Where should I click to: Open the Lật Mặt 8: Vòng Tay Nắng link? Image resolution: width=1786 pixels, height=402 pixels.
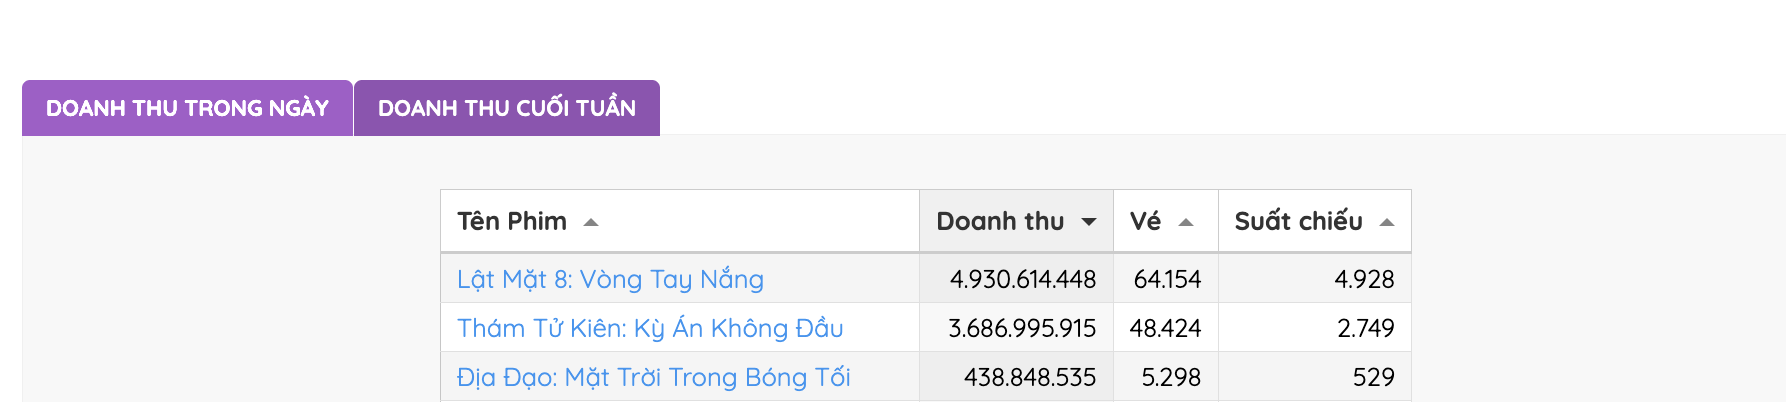610,279
